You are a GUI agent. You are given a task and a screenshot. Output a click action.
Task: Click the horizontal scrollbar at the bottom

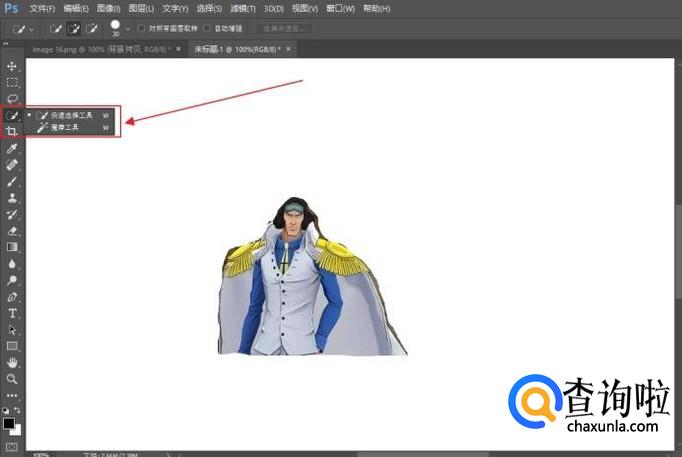[x=422, y=454]
